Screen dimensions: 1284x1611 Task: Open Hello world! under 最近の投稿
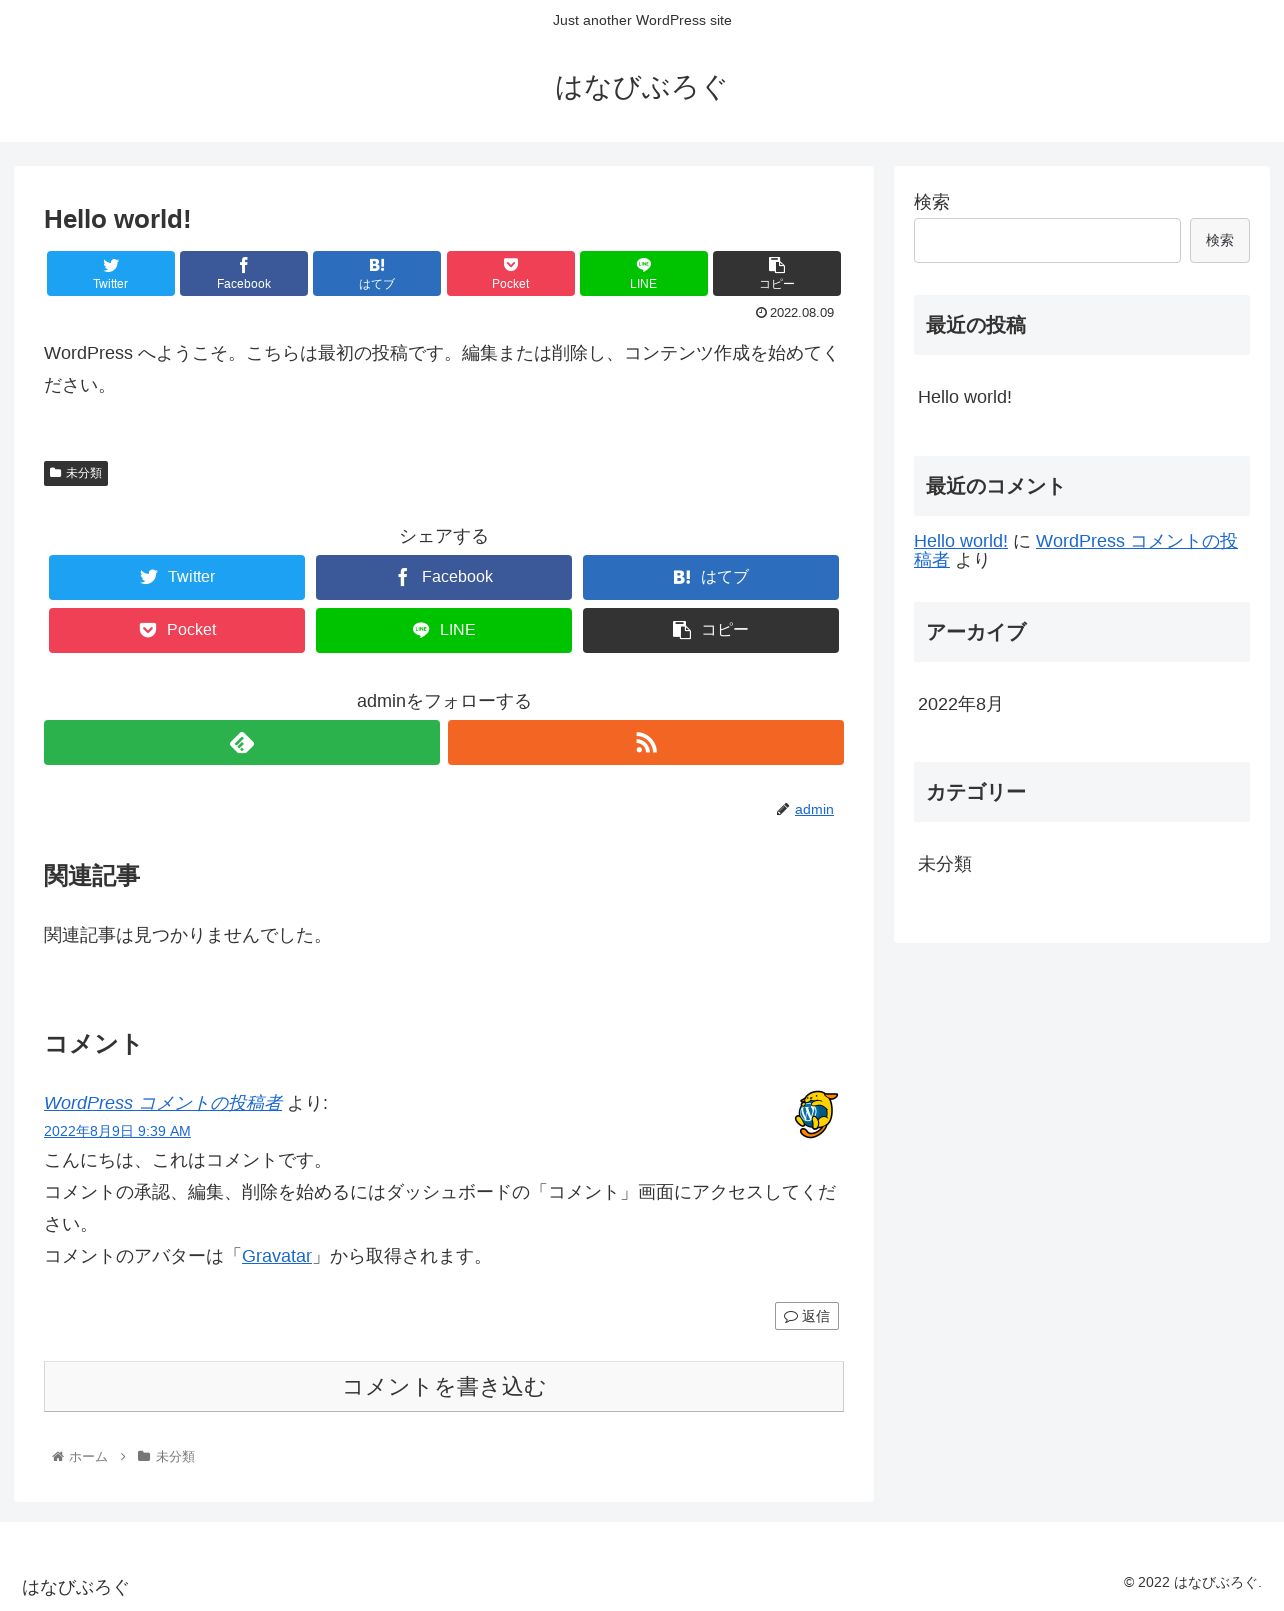(965, 397)
